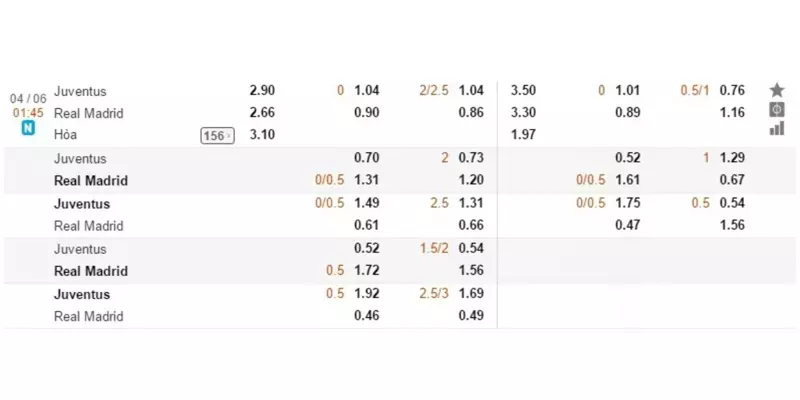Select over 2.5/3 odds 1.69
This screenshot has width=800, height=400.
point(471,293)
